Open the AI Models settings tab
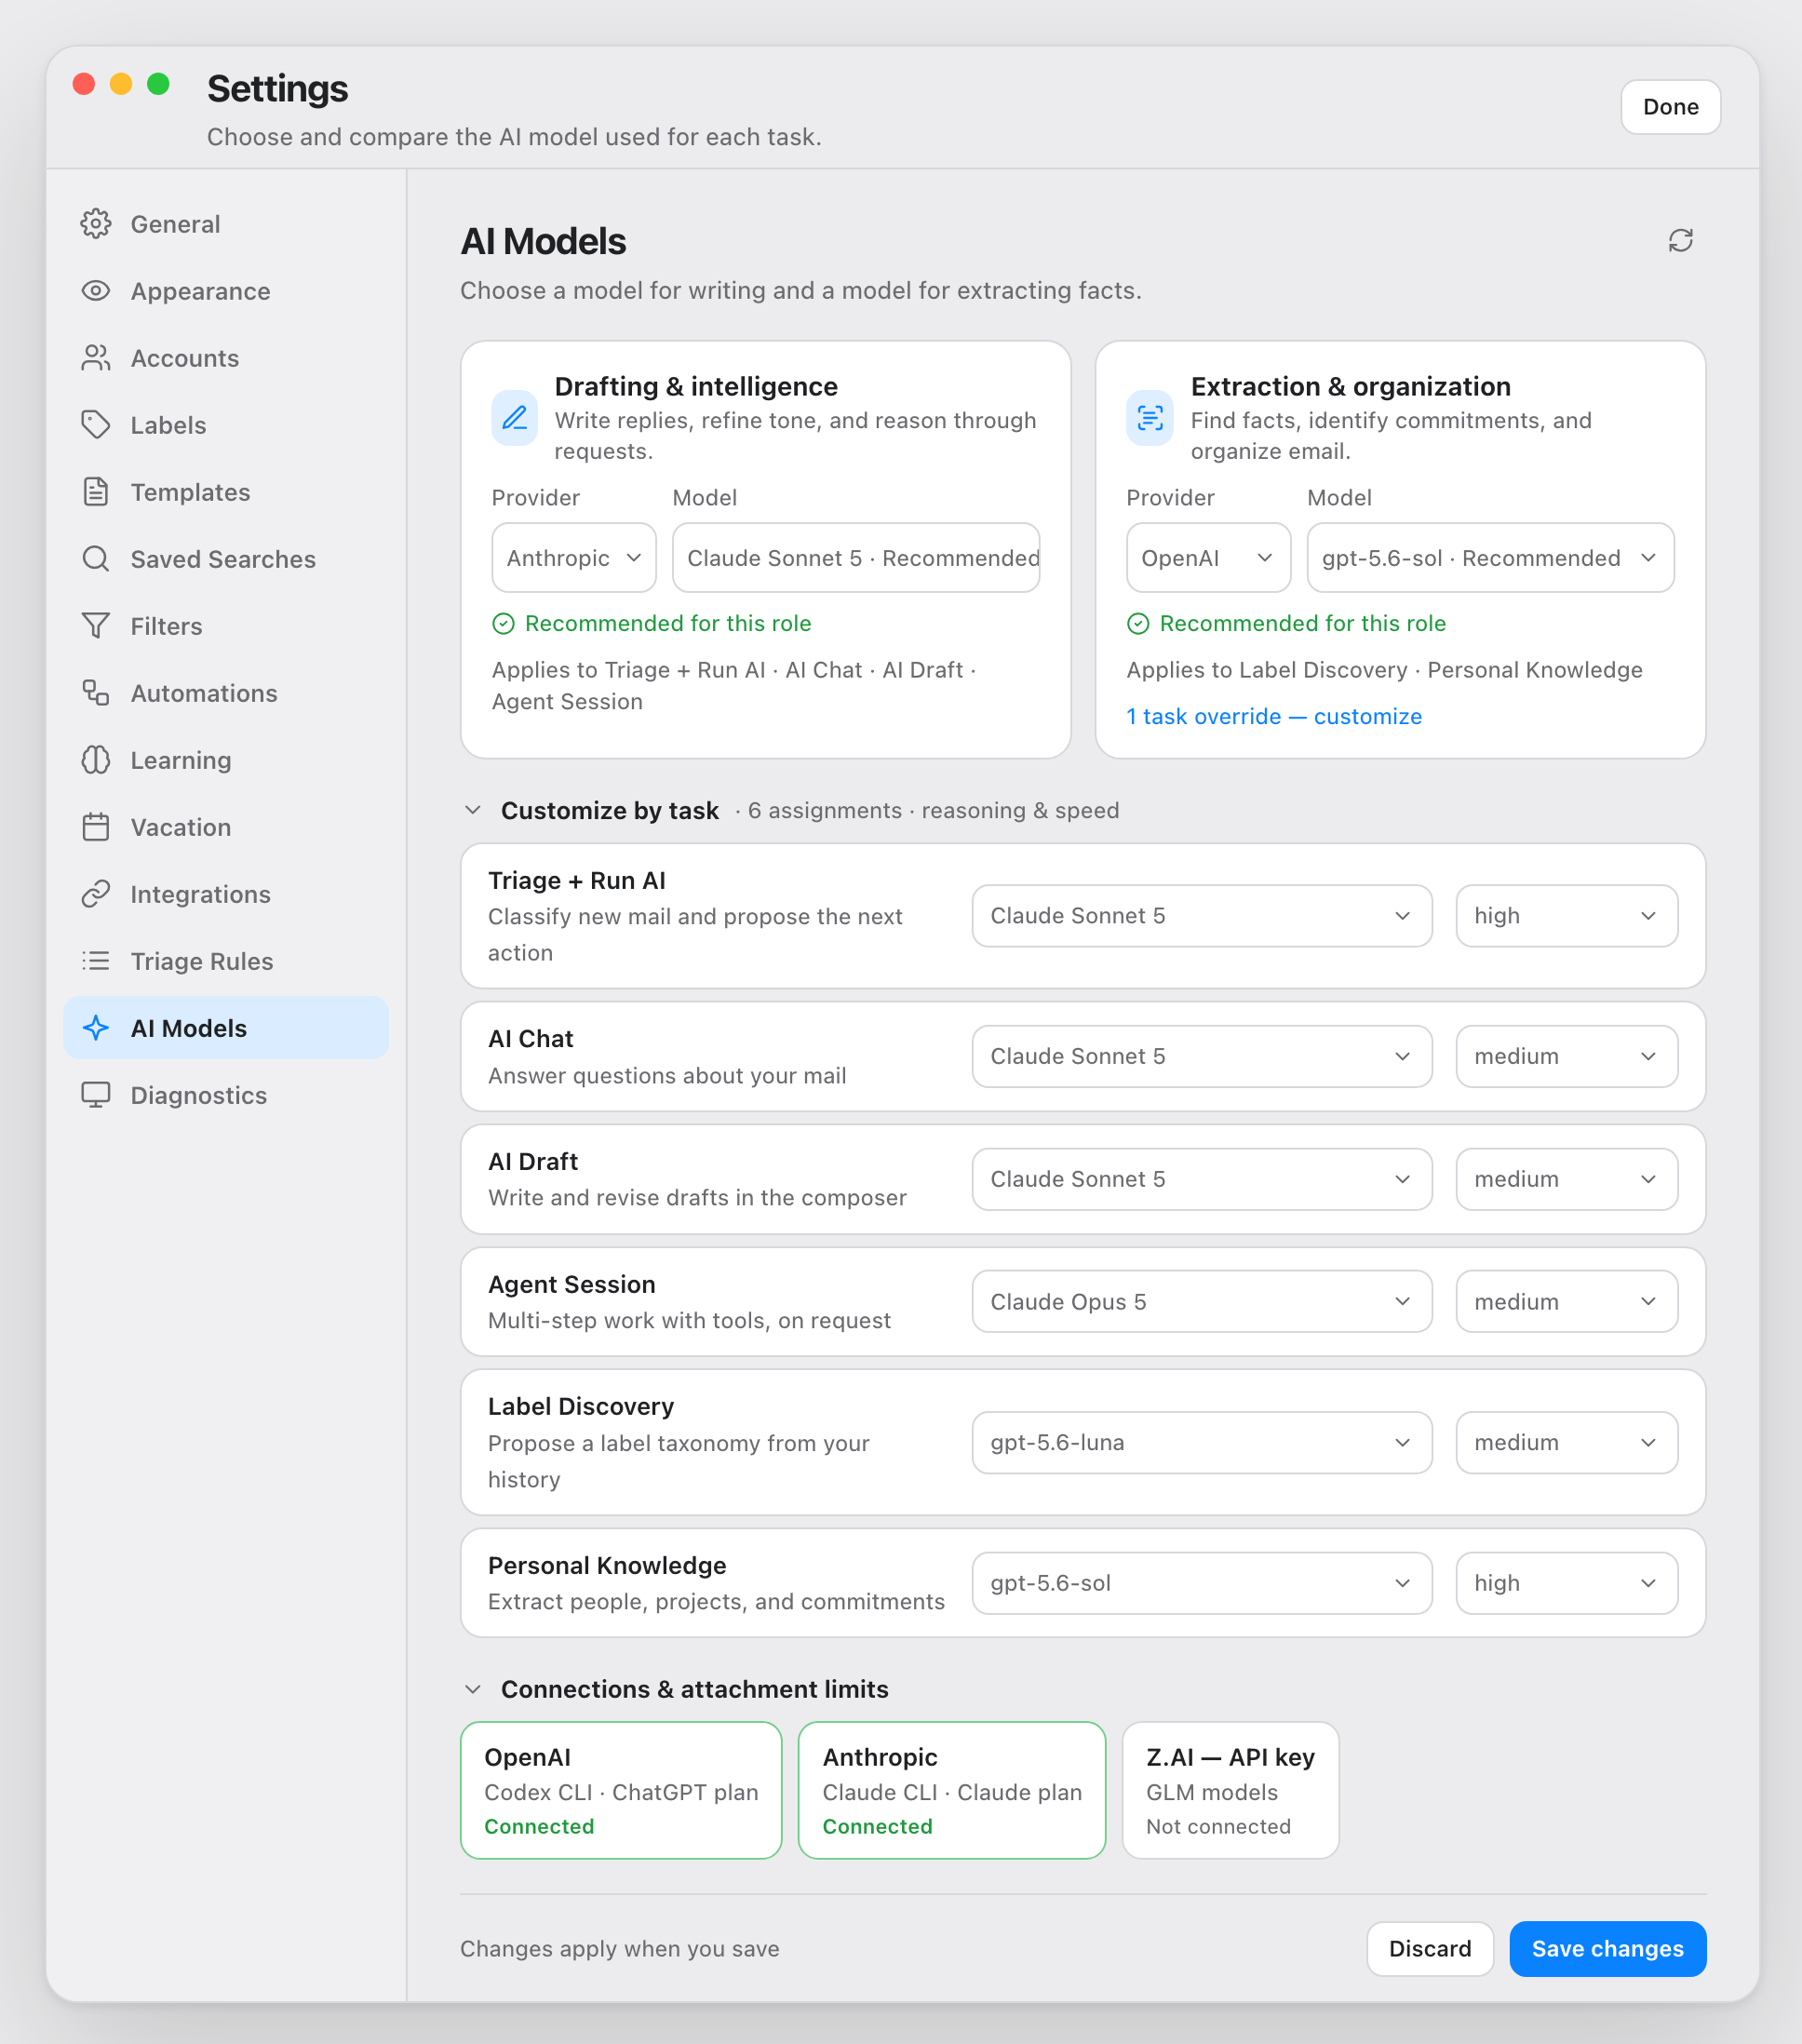Image resolution: width=1802 pixels, height=2044 pixels. click(226, 1028)
